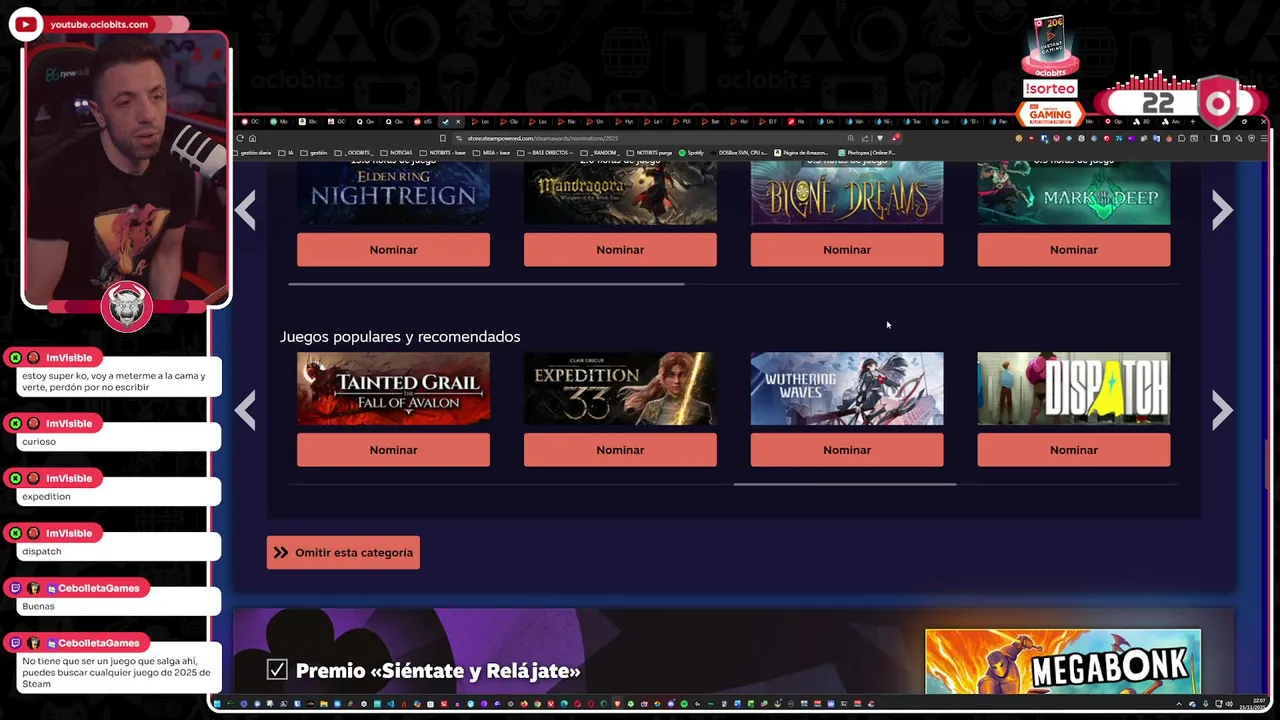Show previous games in top carousel
This screenshot has height=720, width=1280.
[245, 210]
